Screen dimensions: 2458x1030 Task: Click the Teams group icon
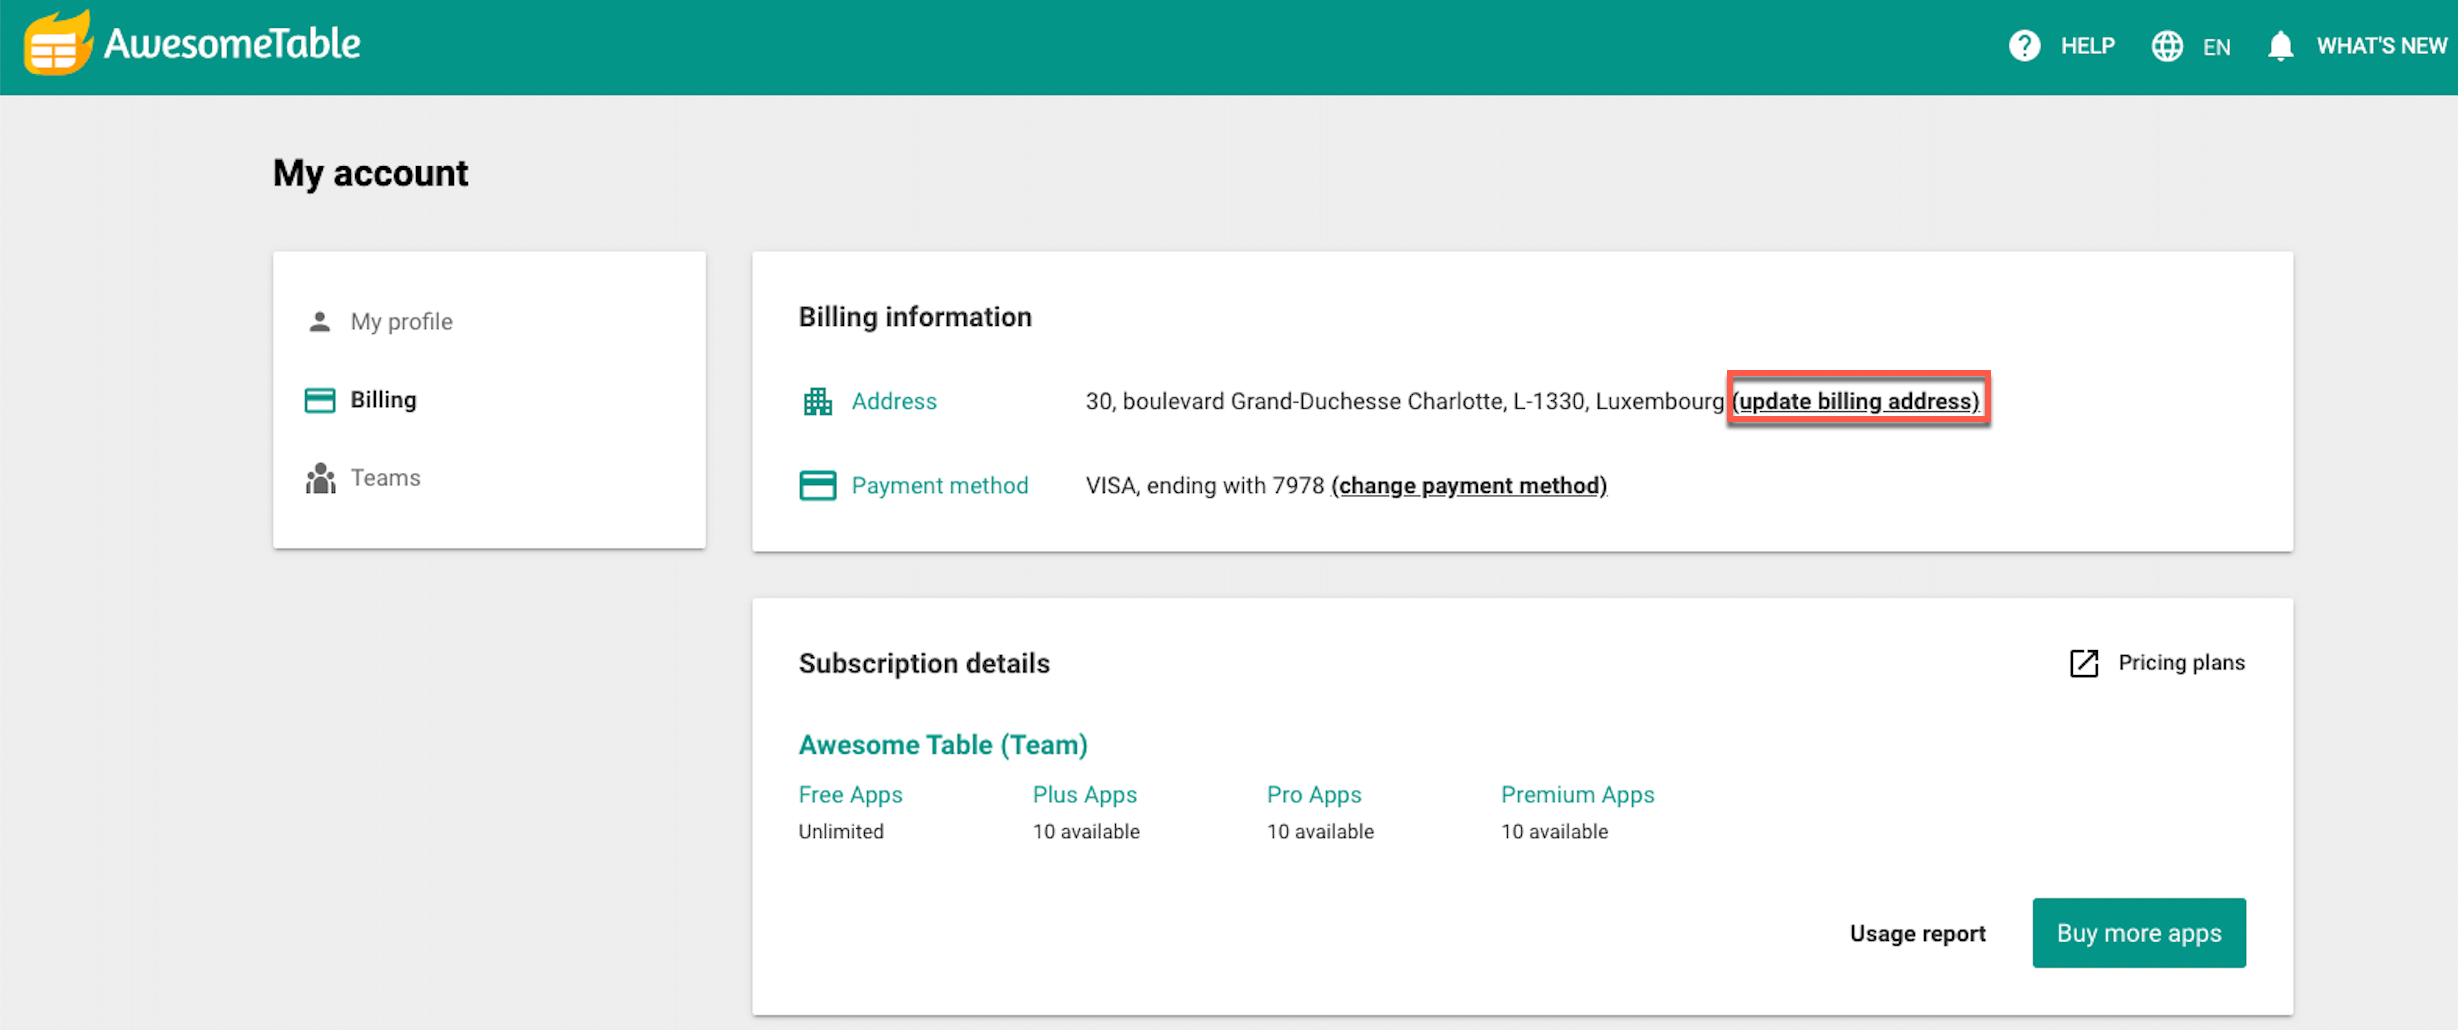click(320, 478)
